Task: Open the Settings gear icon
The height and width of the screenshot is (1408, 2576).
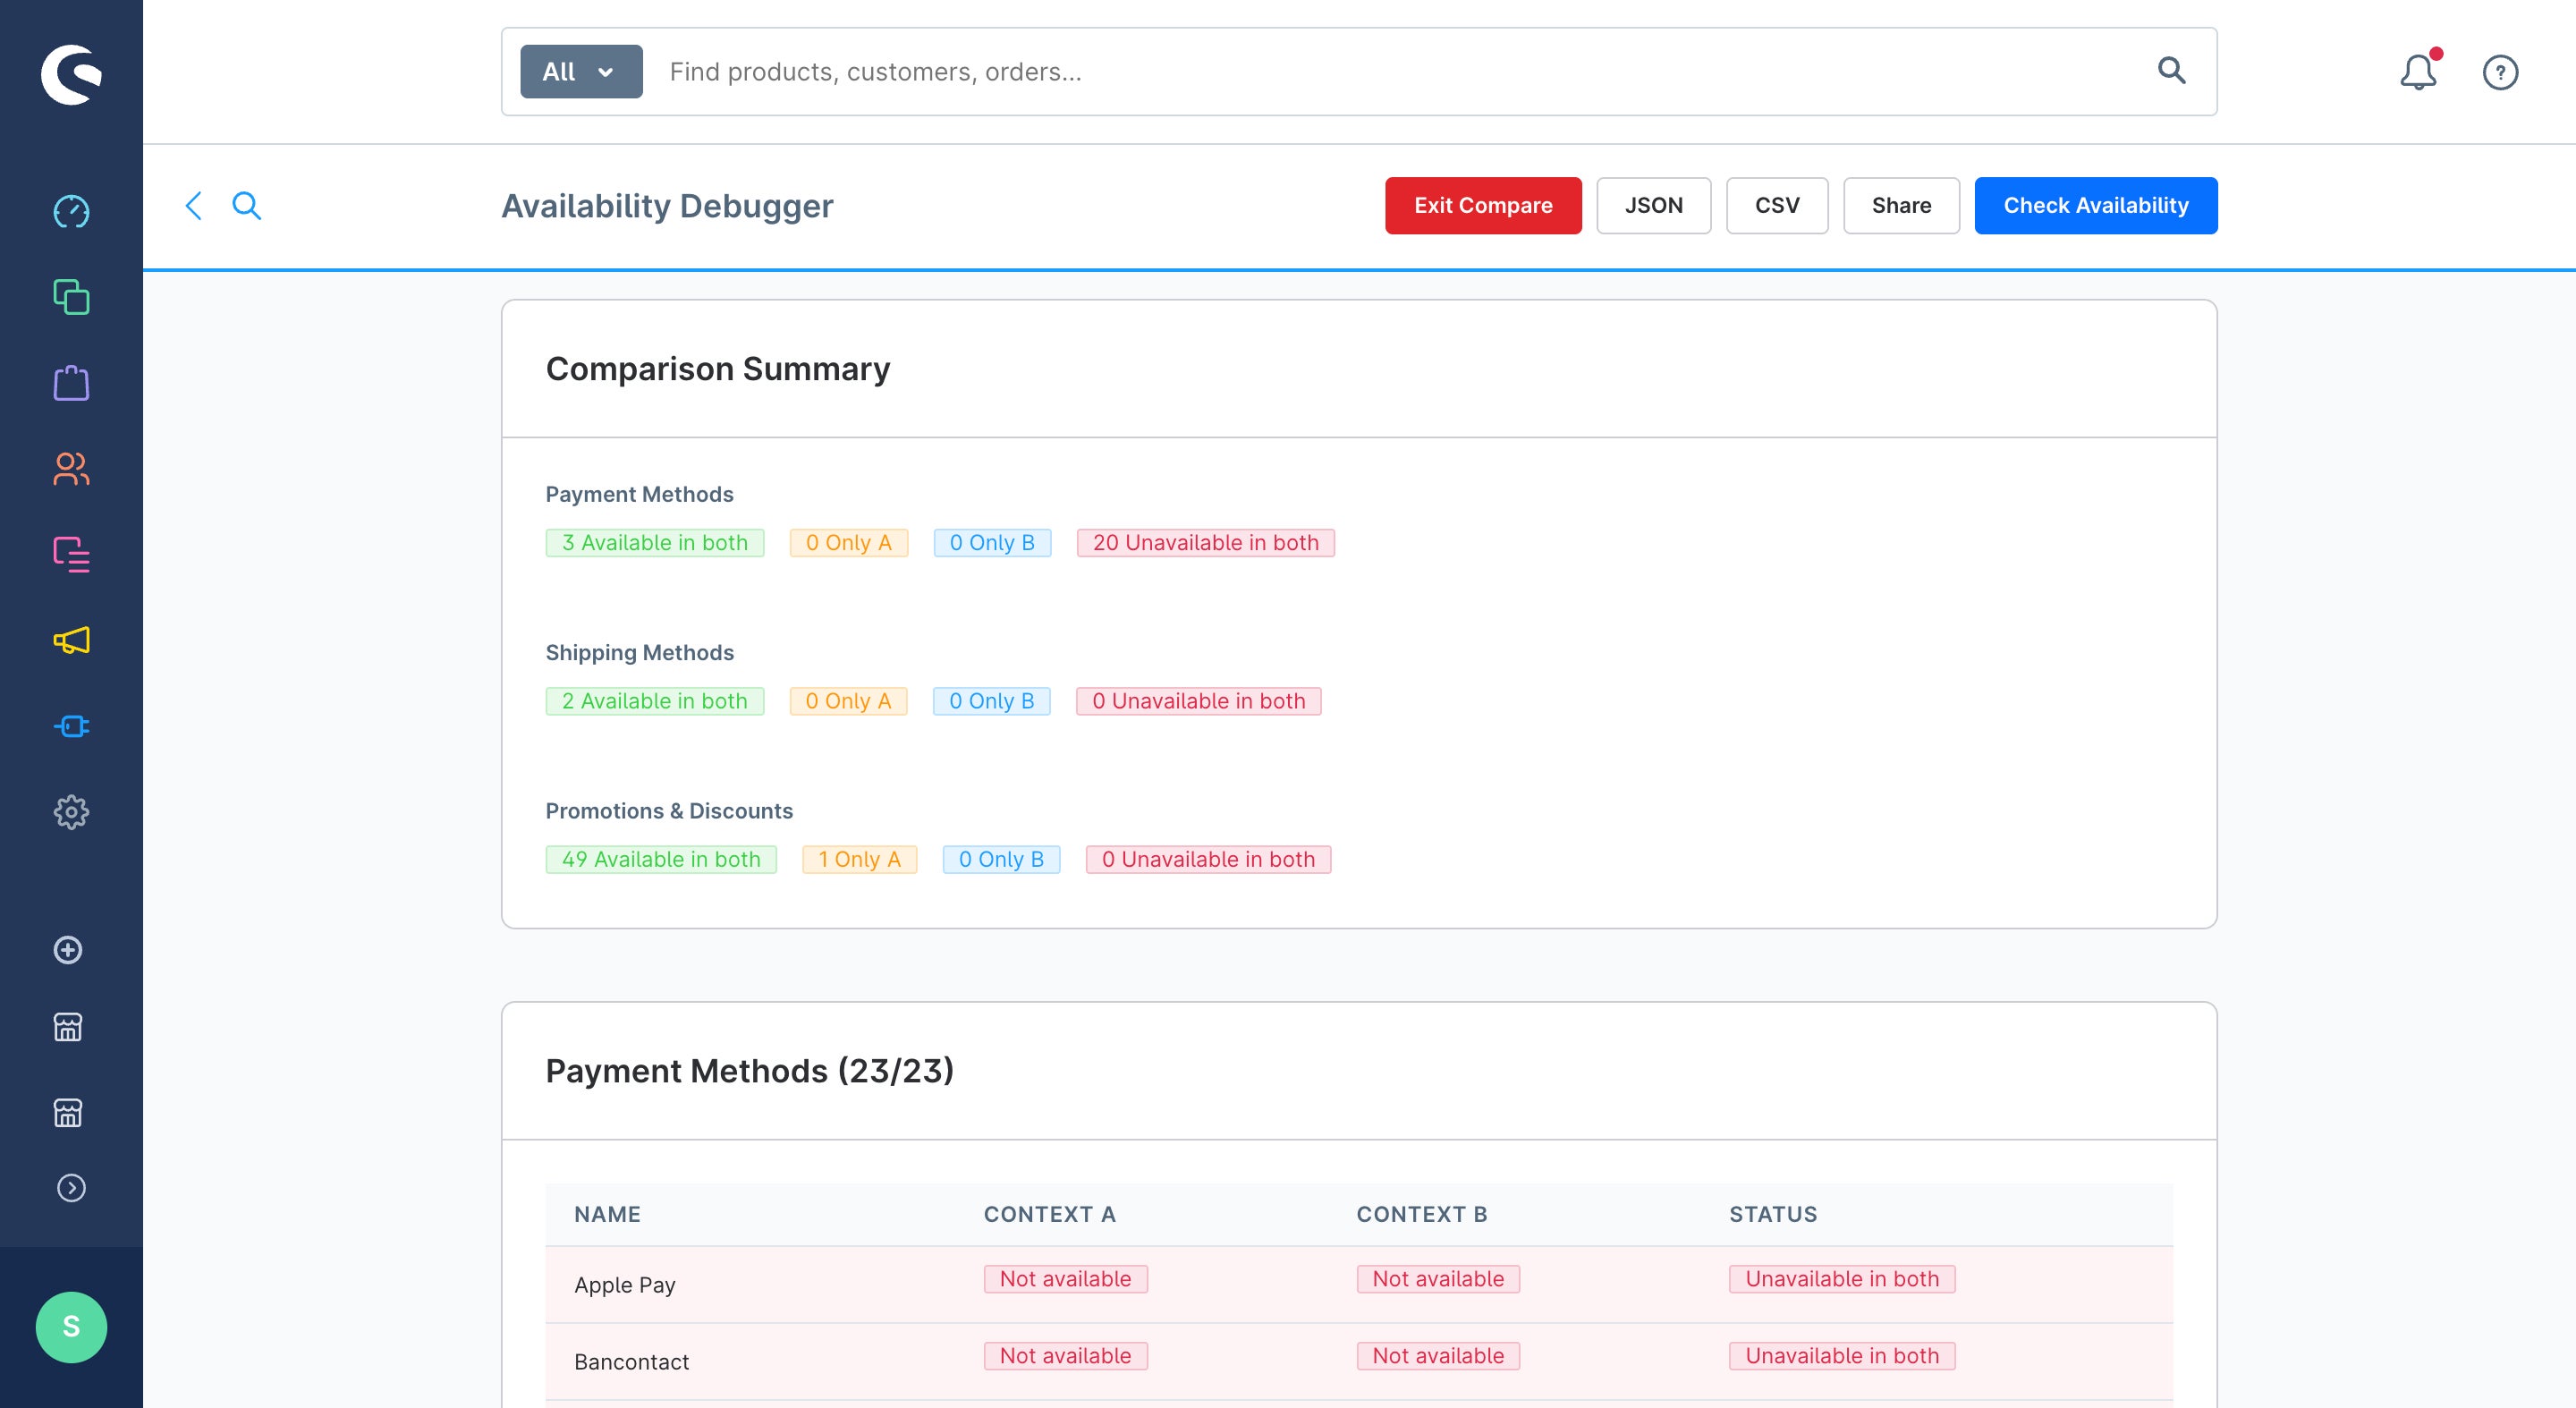Action: pos(71,812)
